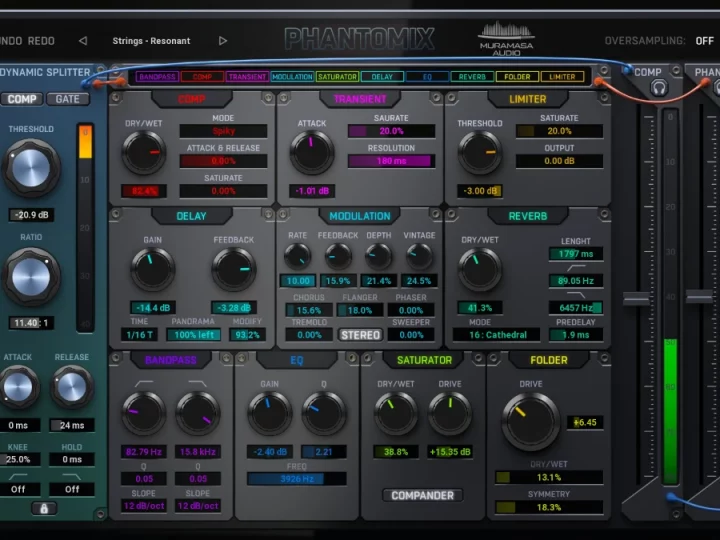The width and height of the screenshot is (720, 540).
Task: Toggle the COMP channel headphone solo icon
Action: [x=658, y=88]
